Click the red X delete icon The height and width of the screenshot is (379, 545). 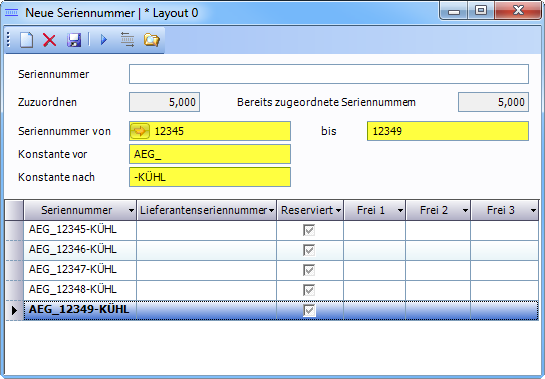coord(49,40)
